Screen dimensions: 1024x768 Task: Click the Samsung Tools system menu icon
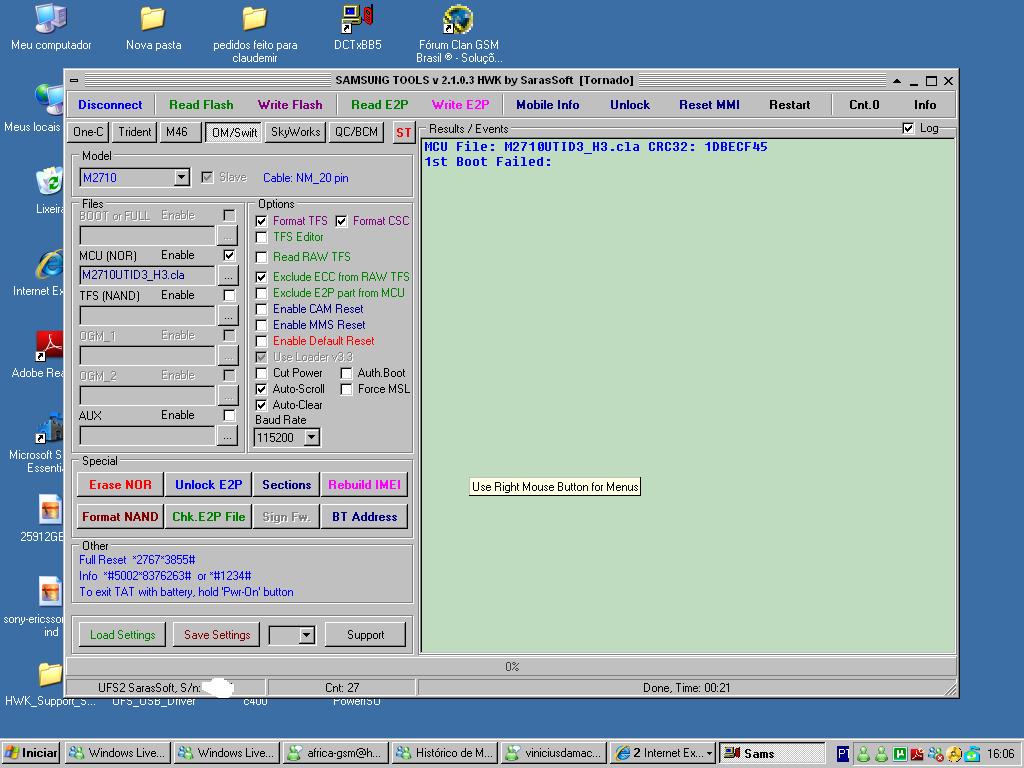[x=74, y=80]
